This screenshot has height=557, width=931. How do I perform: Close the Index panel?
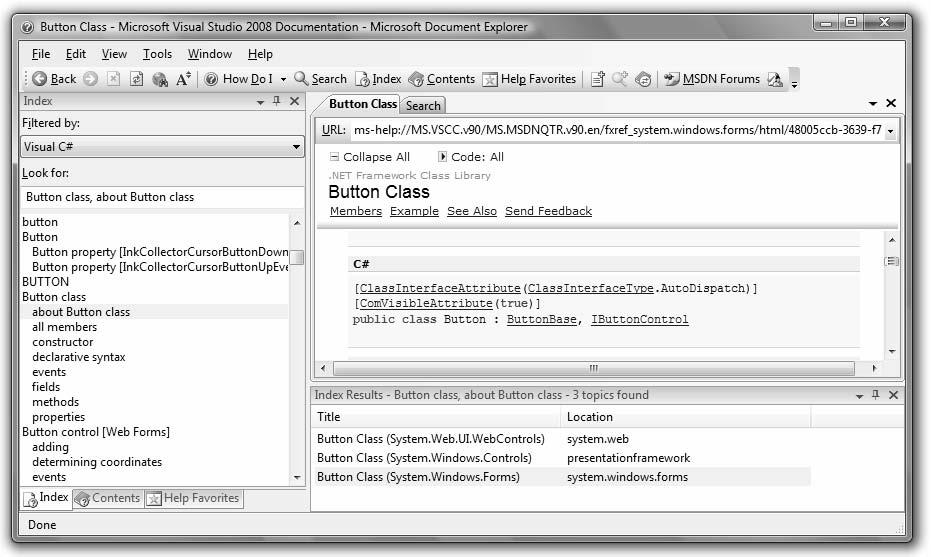[x=294, y=101]
